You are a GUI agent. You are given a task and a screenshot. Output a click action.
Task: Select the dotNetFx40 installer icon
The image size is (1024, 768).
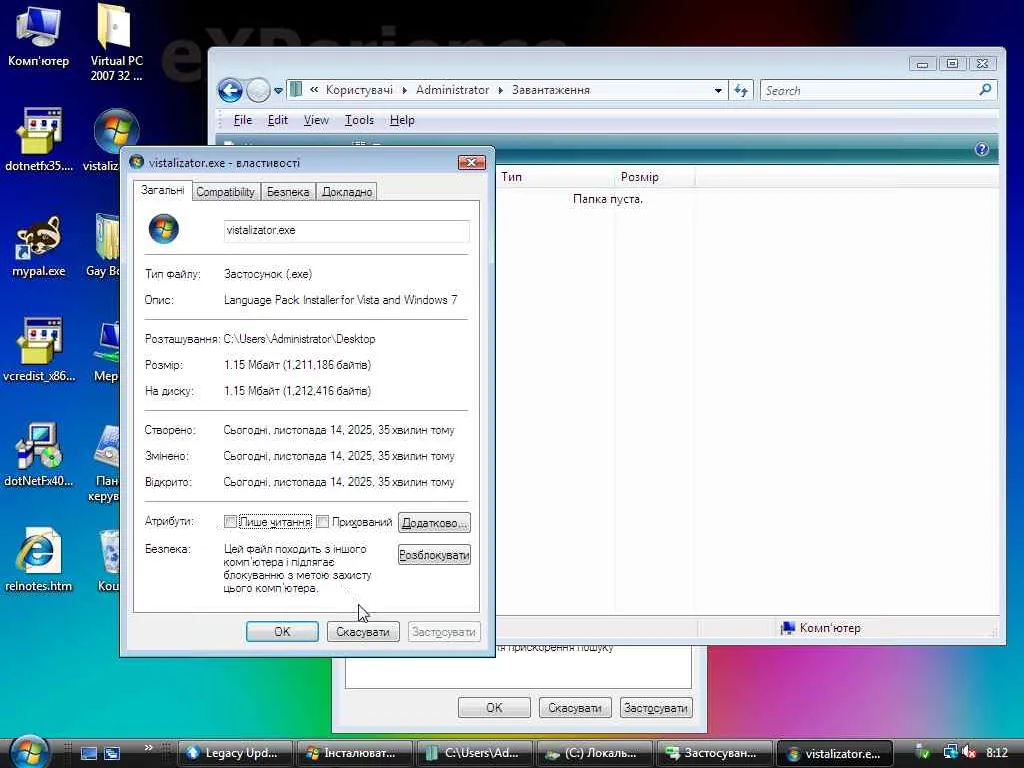tap(39, 455)
